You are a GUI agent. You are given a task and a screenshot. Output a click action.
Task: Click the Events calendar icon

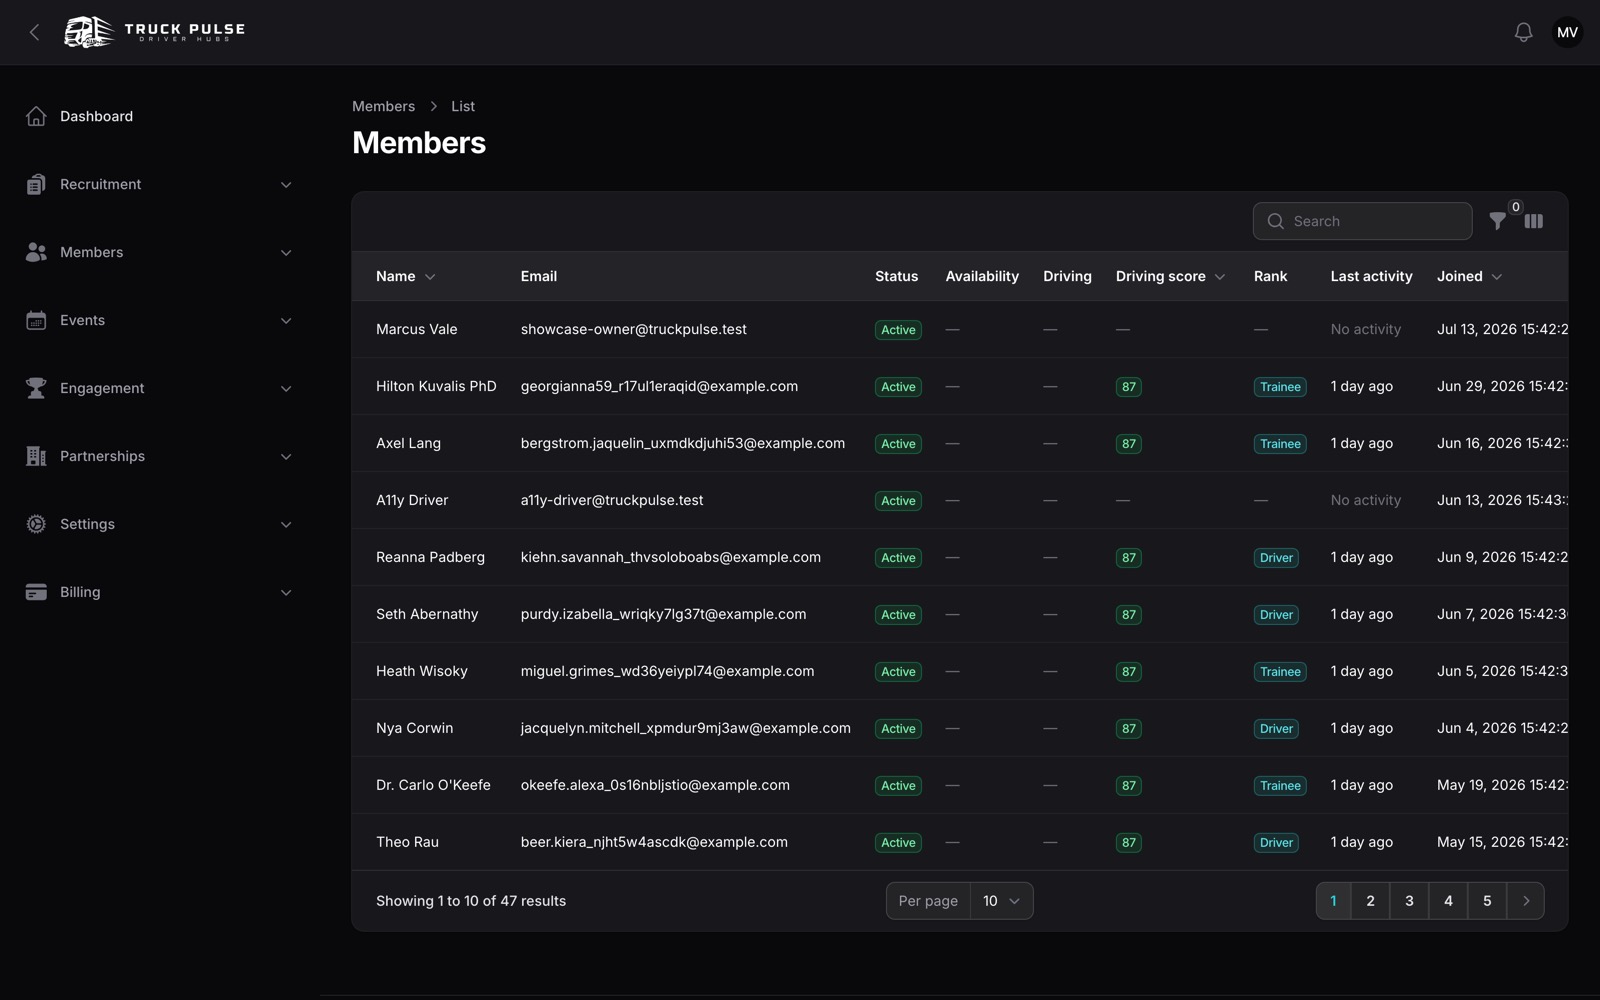click(x=36, y=320)
